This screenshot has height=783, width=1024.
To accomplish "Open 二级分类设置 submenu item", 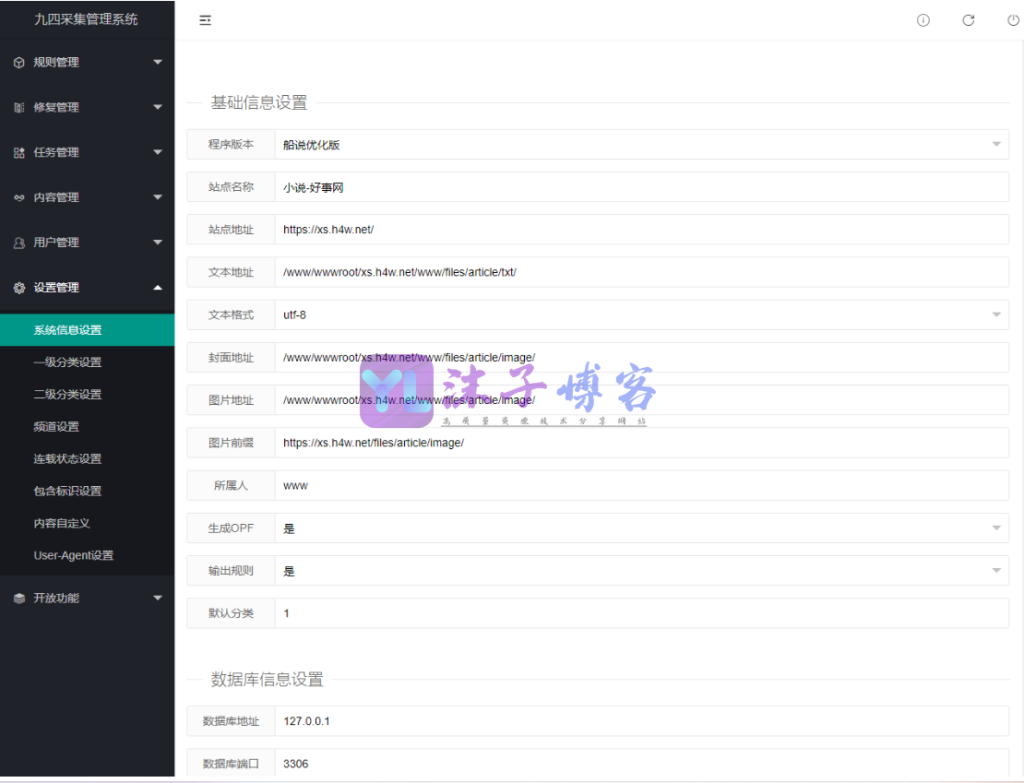I will pyautogui.click(x=88, y=394).
